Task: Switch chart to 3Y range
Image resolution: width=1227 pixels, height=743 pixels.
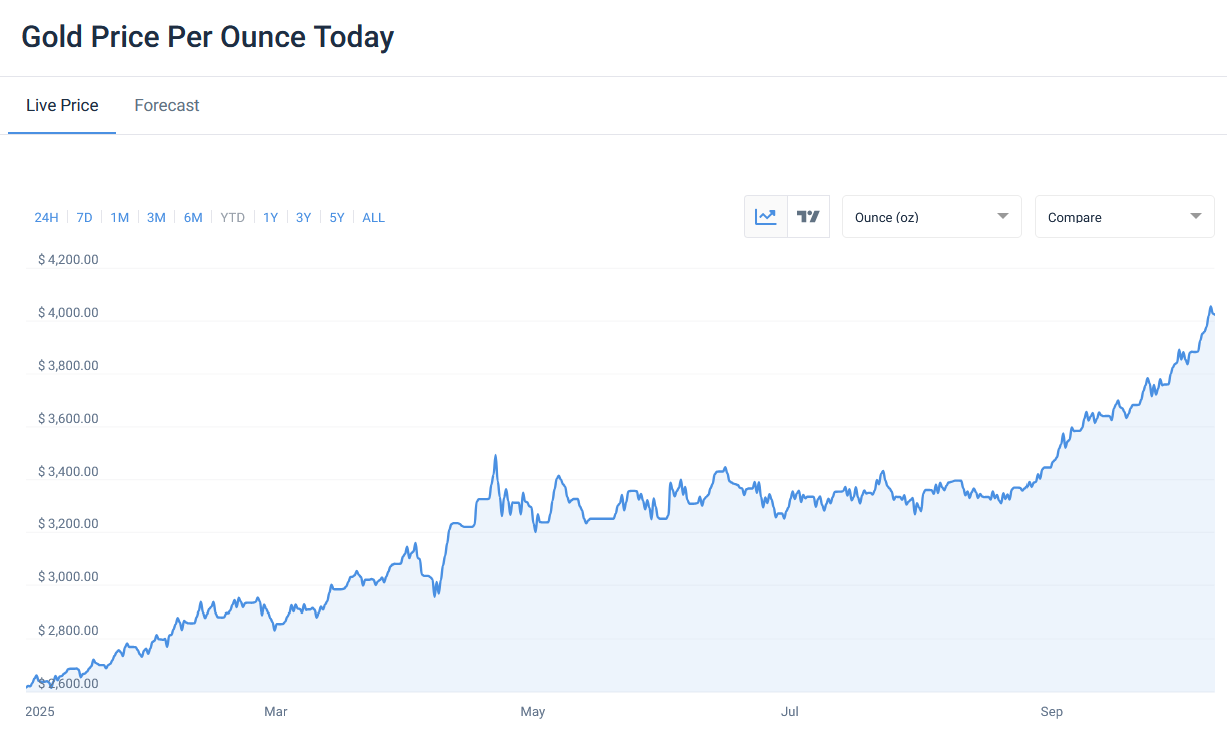Action: pos(303,218)
